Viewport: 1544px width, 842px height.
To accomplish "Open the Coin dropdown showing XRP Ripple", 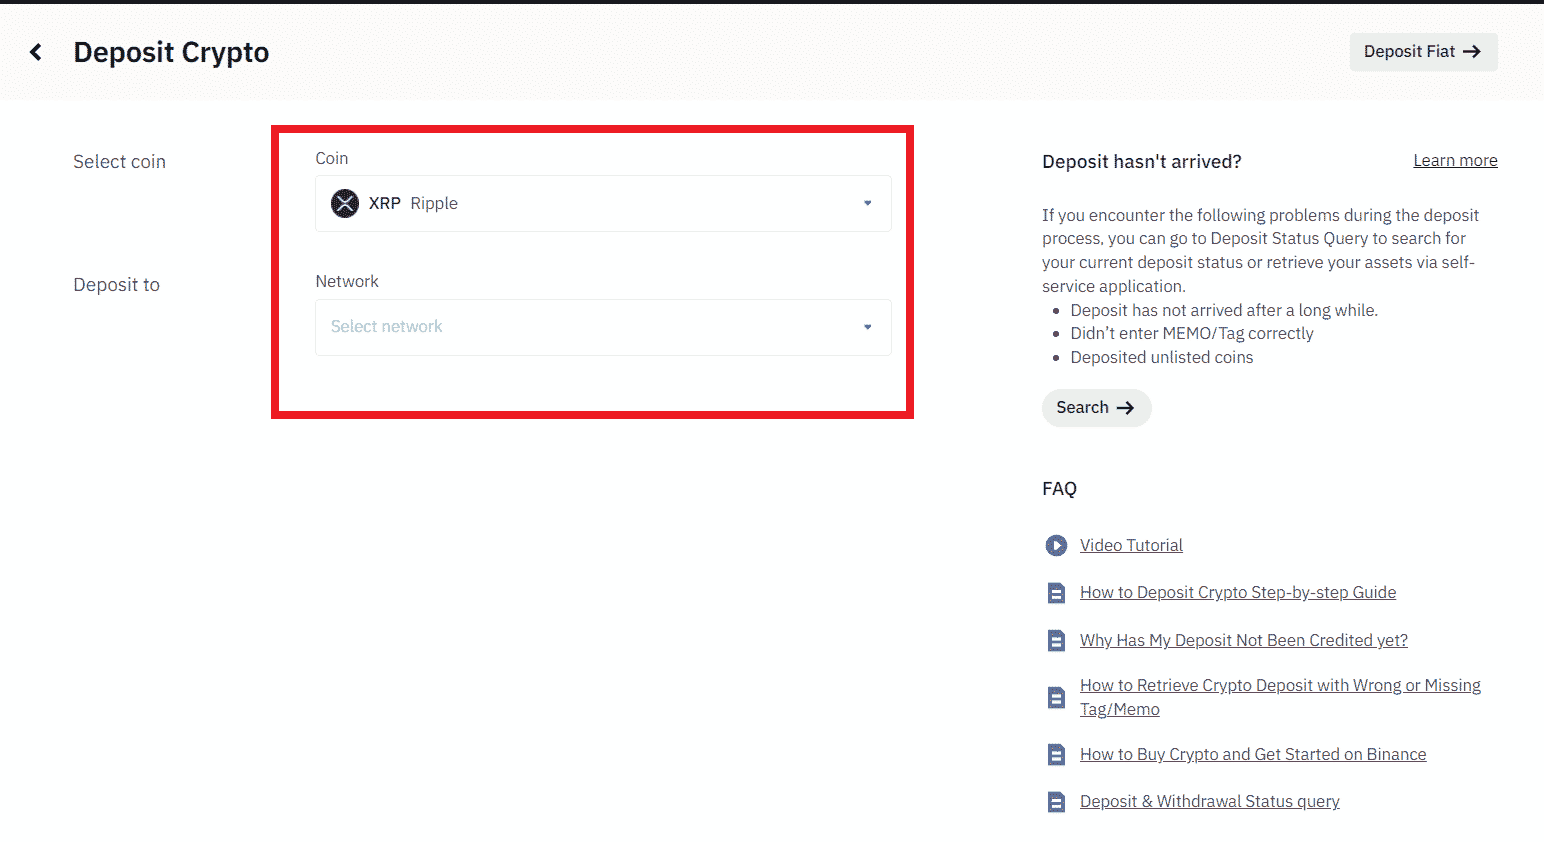I will [603, 203].
